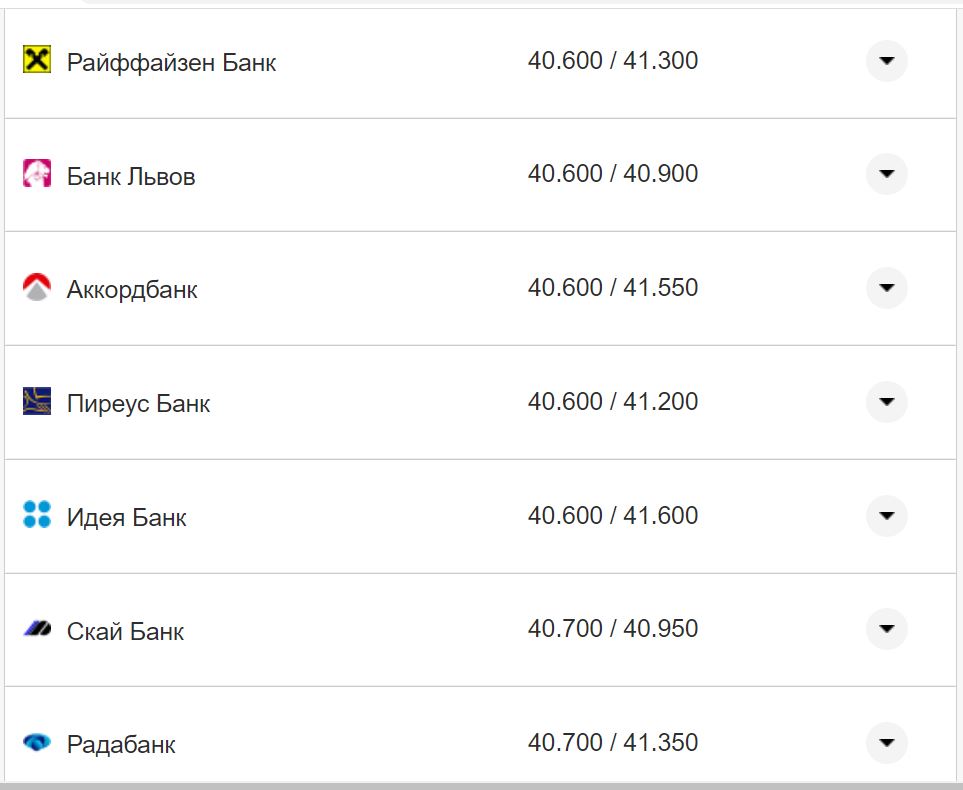Expand the Райффайзен Банк row details

click(x=886, y=61)
